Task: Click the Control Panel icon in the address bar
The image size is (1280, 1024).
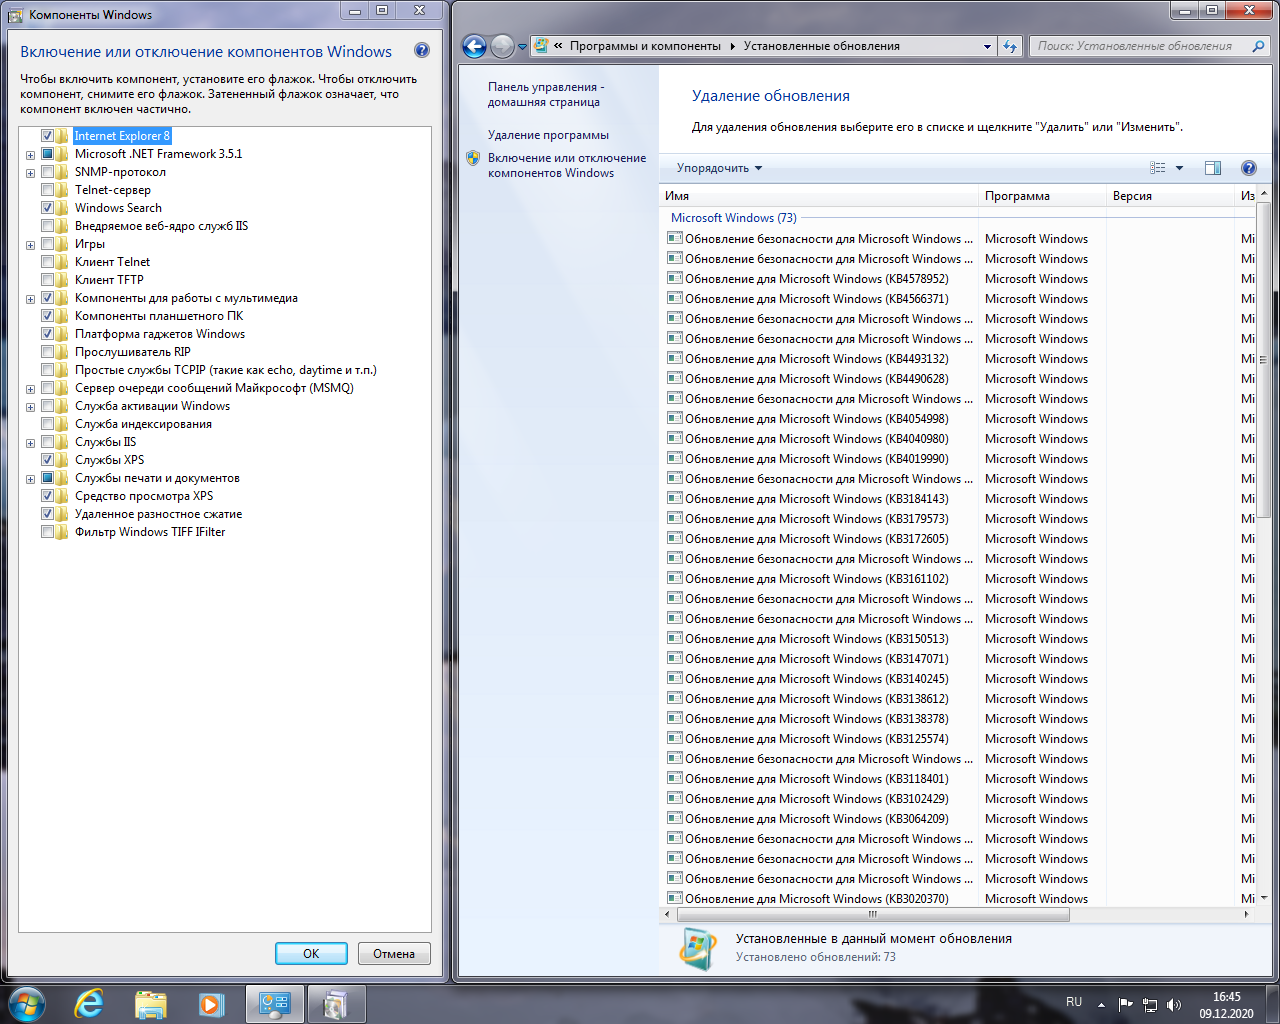Action: [541, 46]
